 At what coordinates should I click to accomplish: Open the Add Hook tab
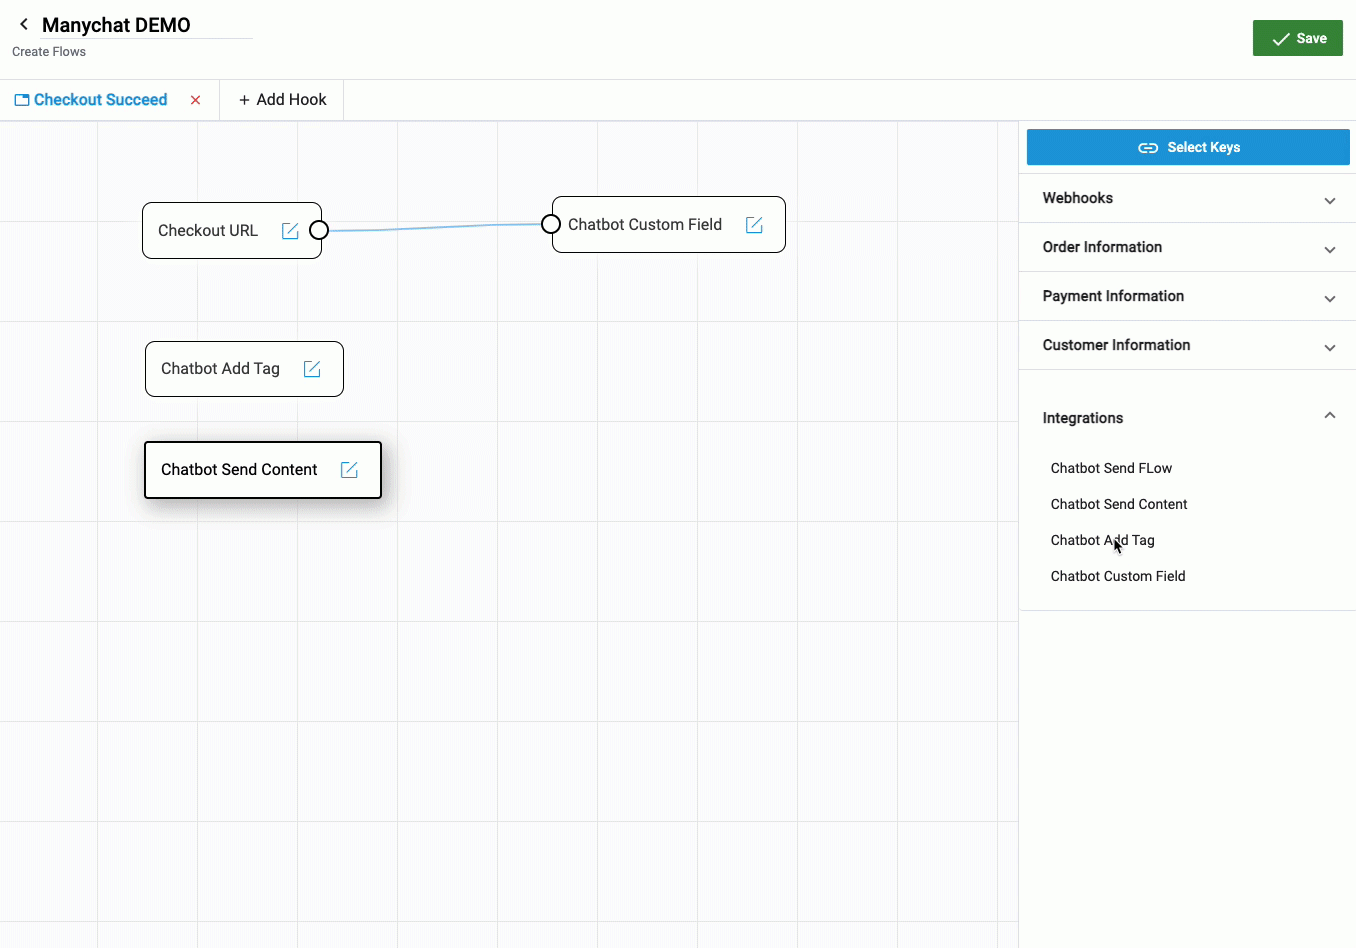pyautogui.click(x=282, y=100)
